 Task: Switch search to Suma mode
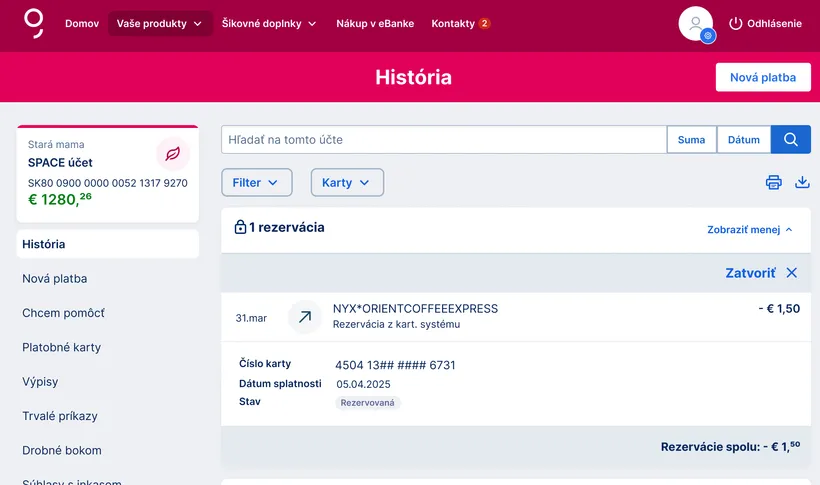[691, 140]
